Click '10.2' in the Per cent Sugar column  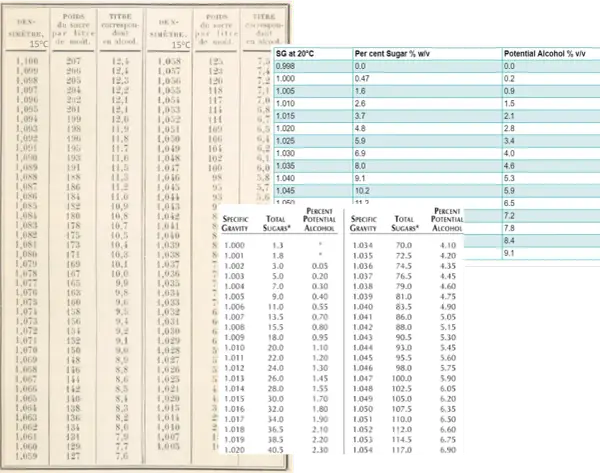[x=362, y=191]
